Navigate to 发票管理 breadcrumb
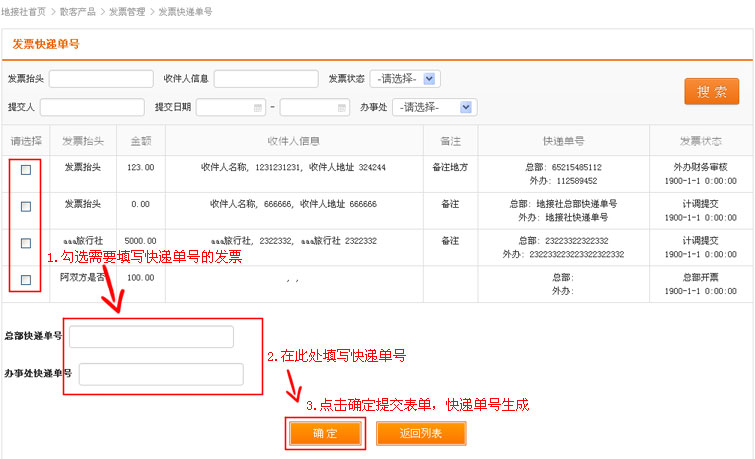This screenshot has height=459, width=755. 128,11
